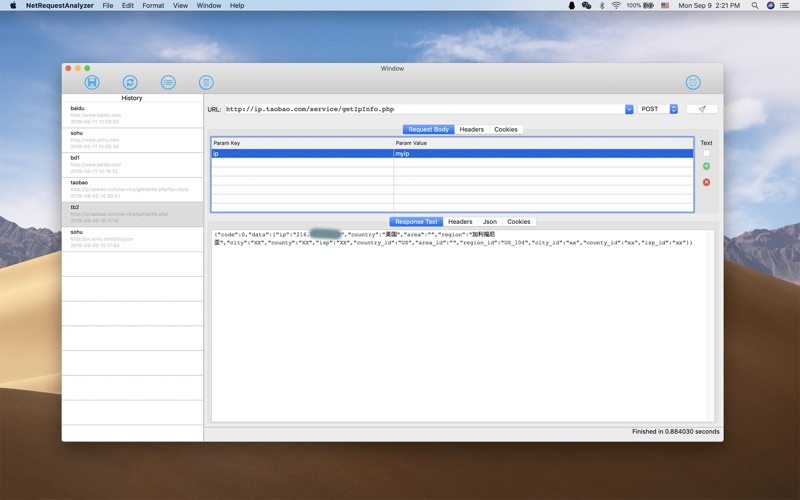800x500 pixels.
Task: Click 'Finished in 0.884030 seconds' status text
Action: [x=676, y=432]
